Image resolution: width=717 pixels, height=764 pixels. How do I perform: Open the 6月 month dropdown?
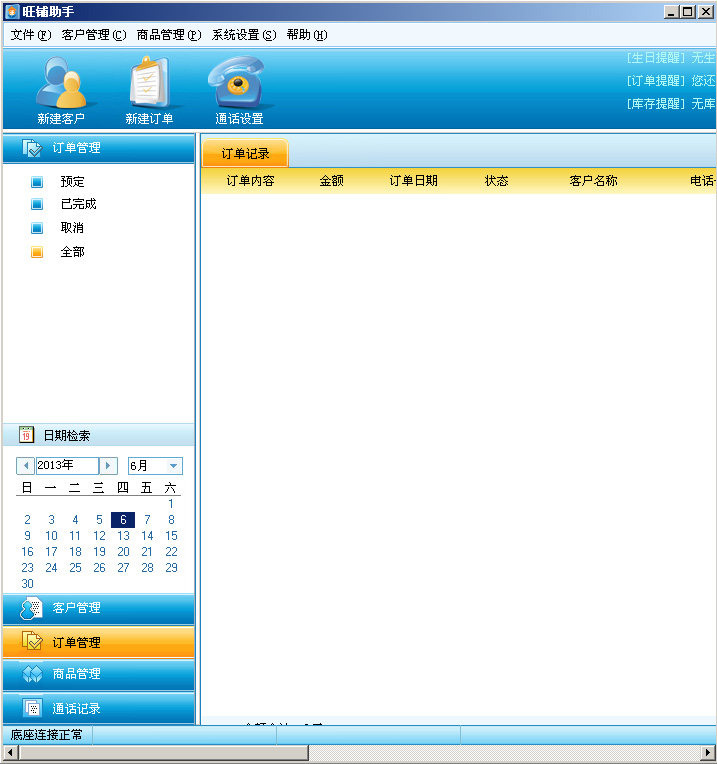click(x=173, y=466)
